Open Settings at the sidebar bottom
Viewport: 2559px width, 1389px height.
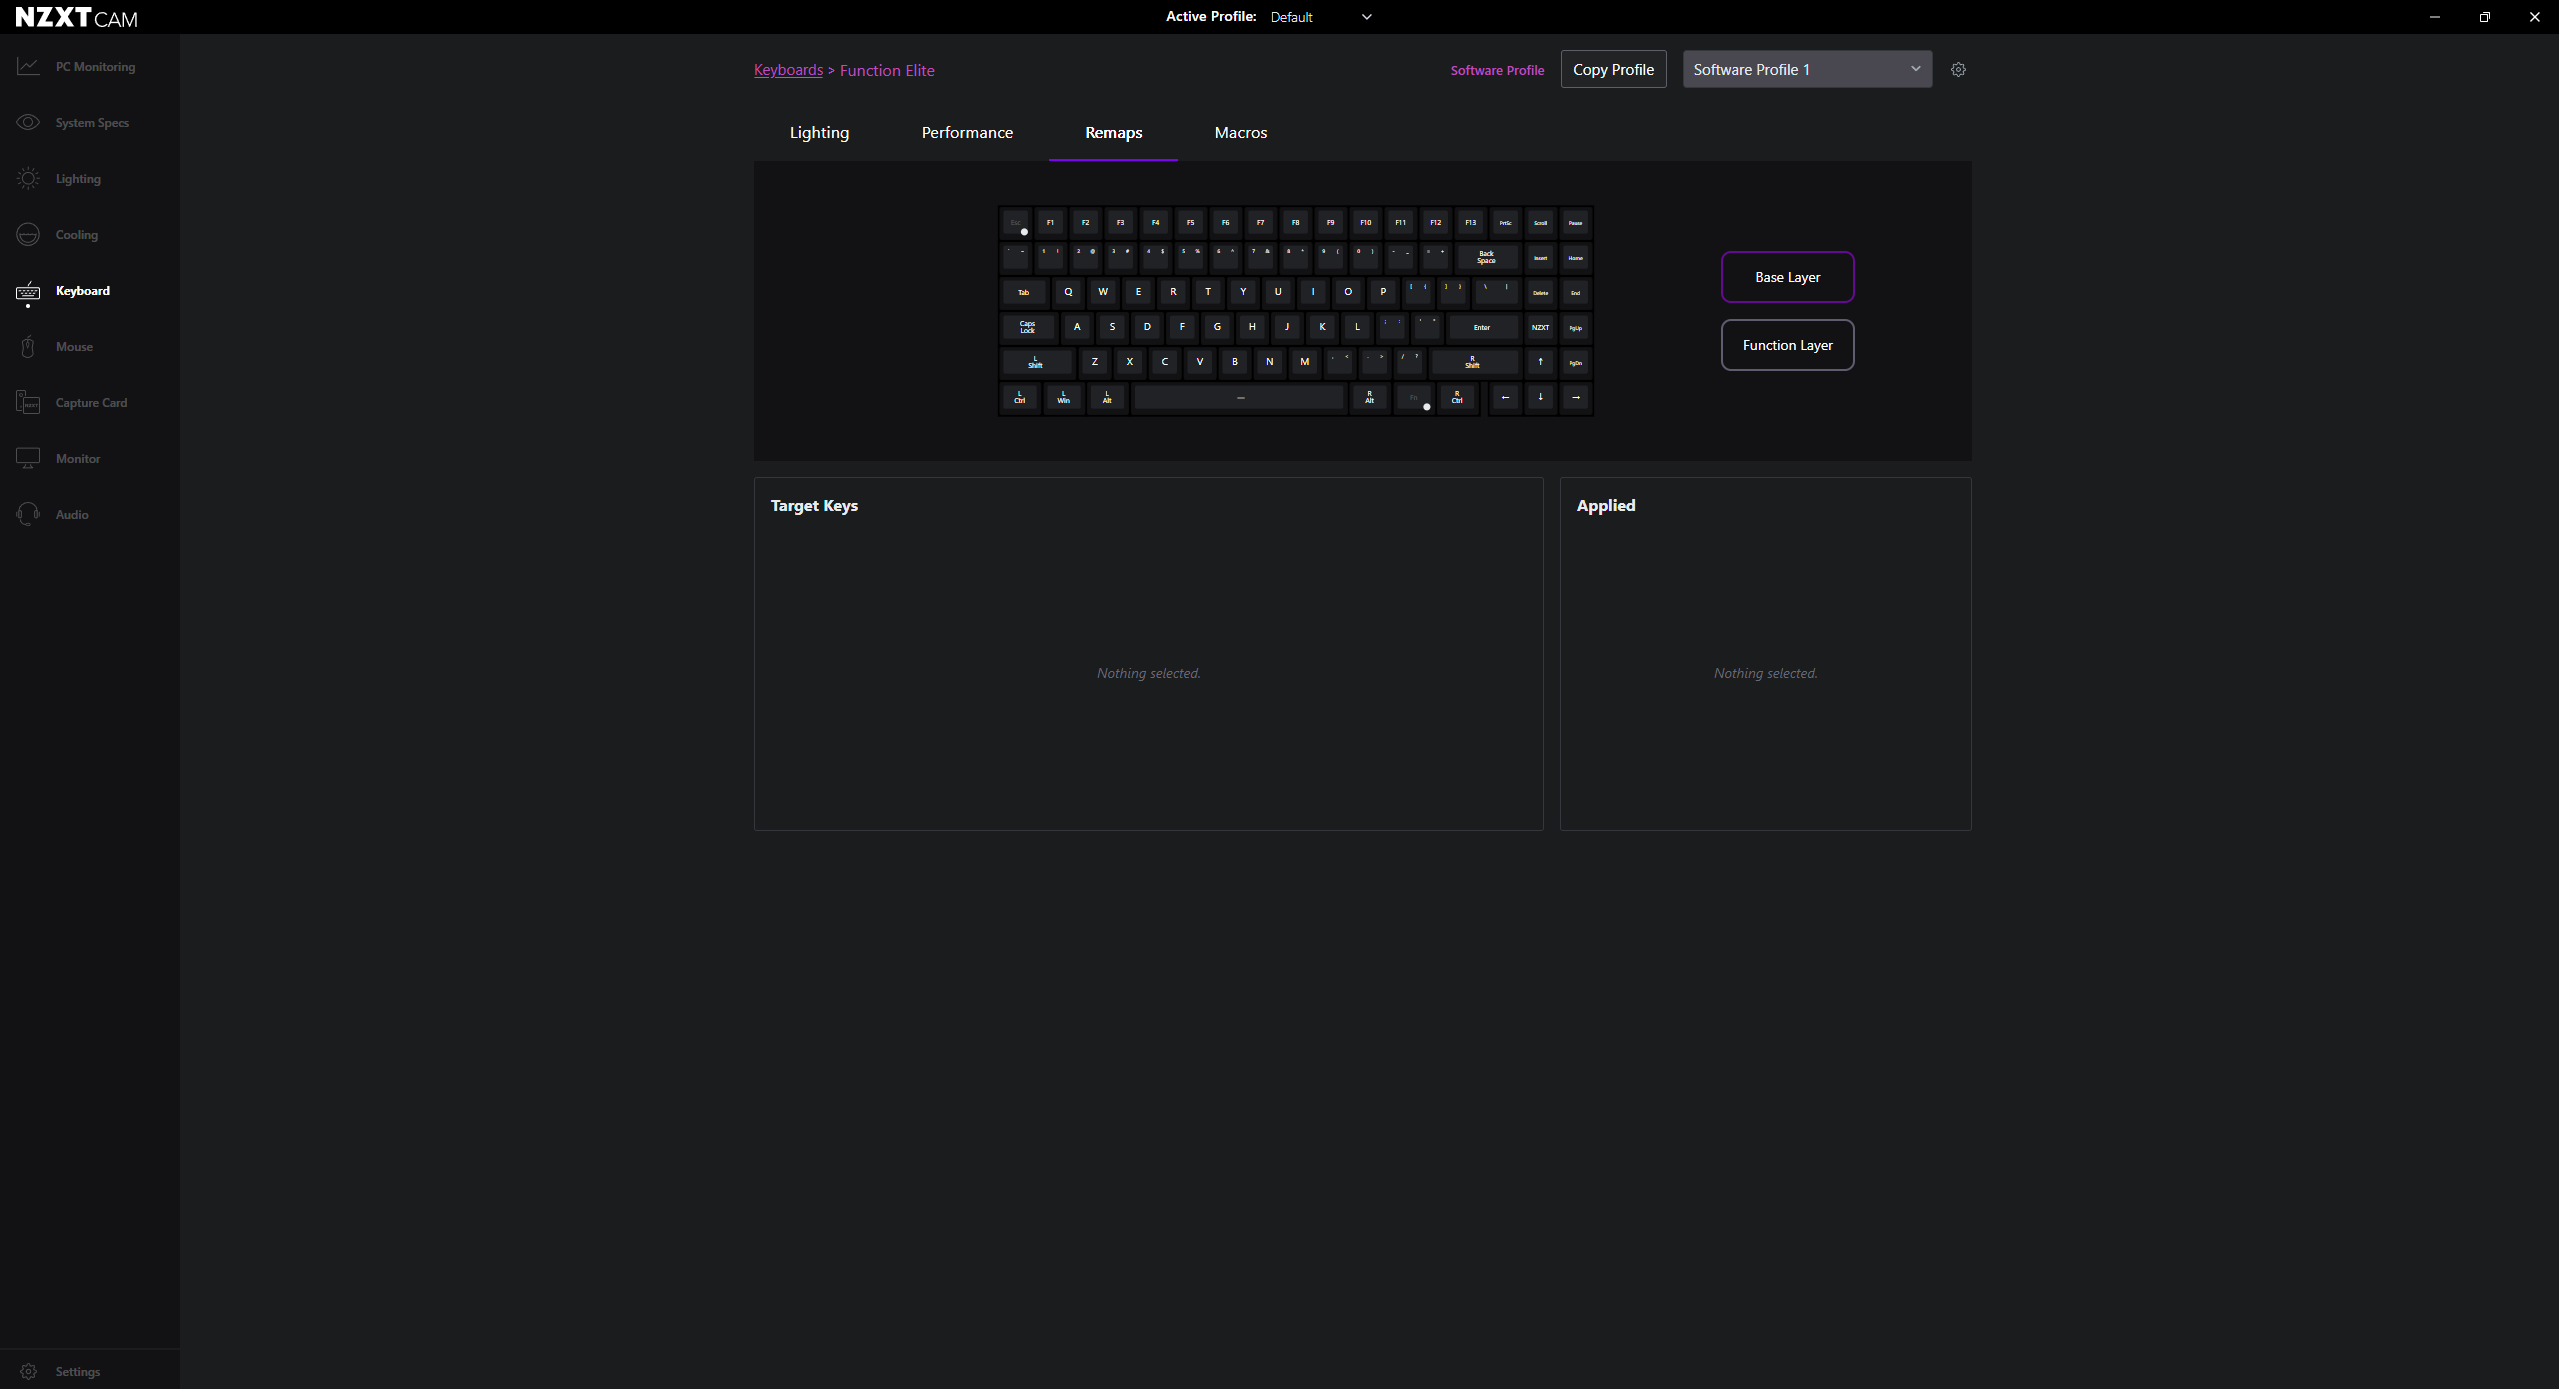[61, 1371]
